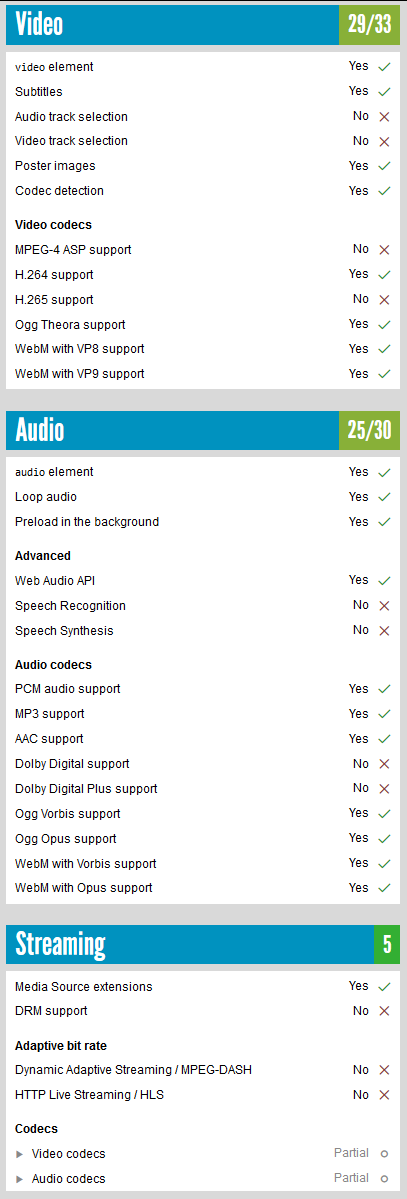407x1199 pixels.
Task: Expand the Audio codecs disclosure triangle under Streaming
Action: point(20,1179)
